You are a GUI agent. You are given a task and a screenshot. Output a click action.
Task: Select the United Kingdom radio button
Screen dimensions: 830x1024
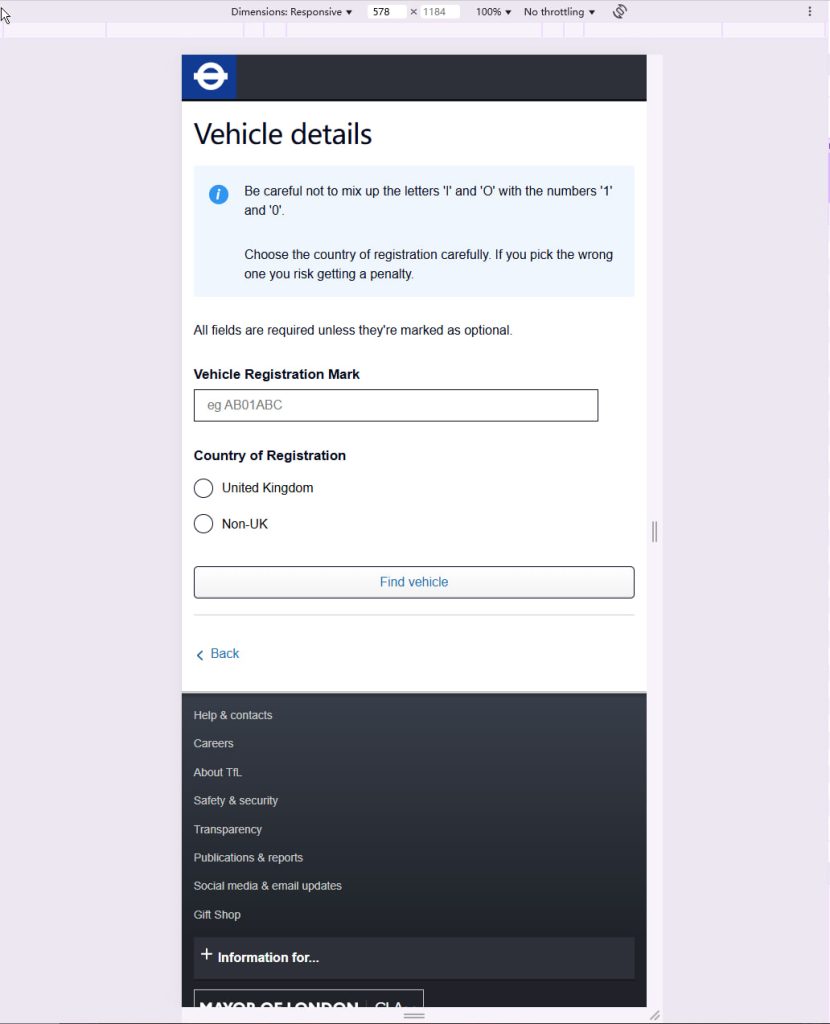[203, 488]
